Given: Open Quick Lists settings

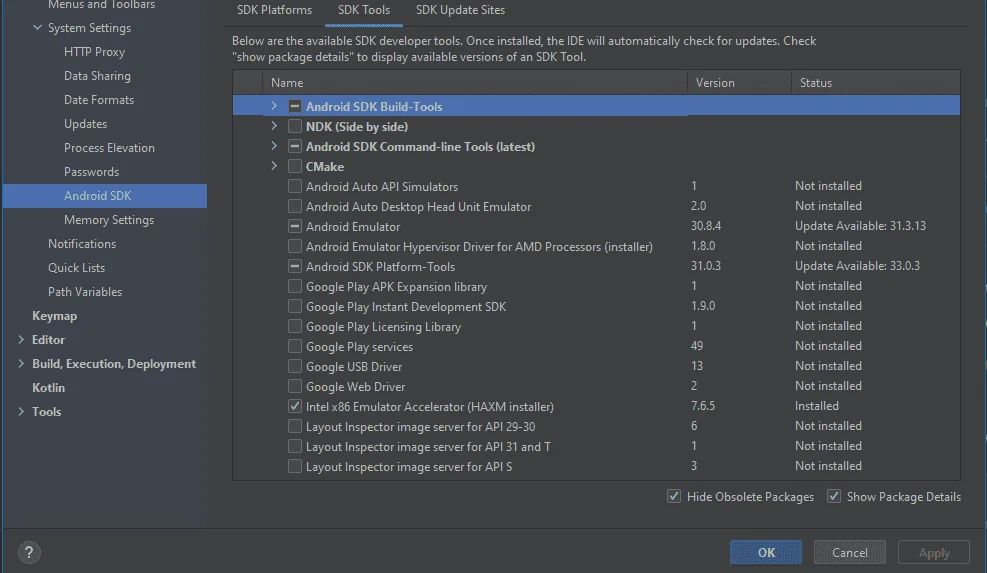Looking at the screenshot, I should coord(76,267).
